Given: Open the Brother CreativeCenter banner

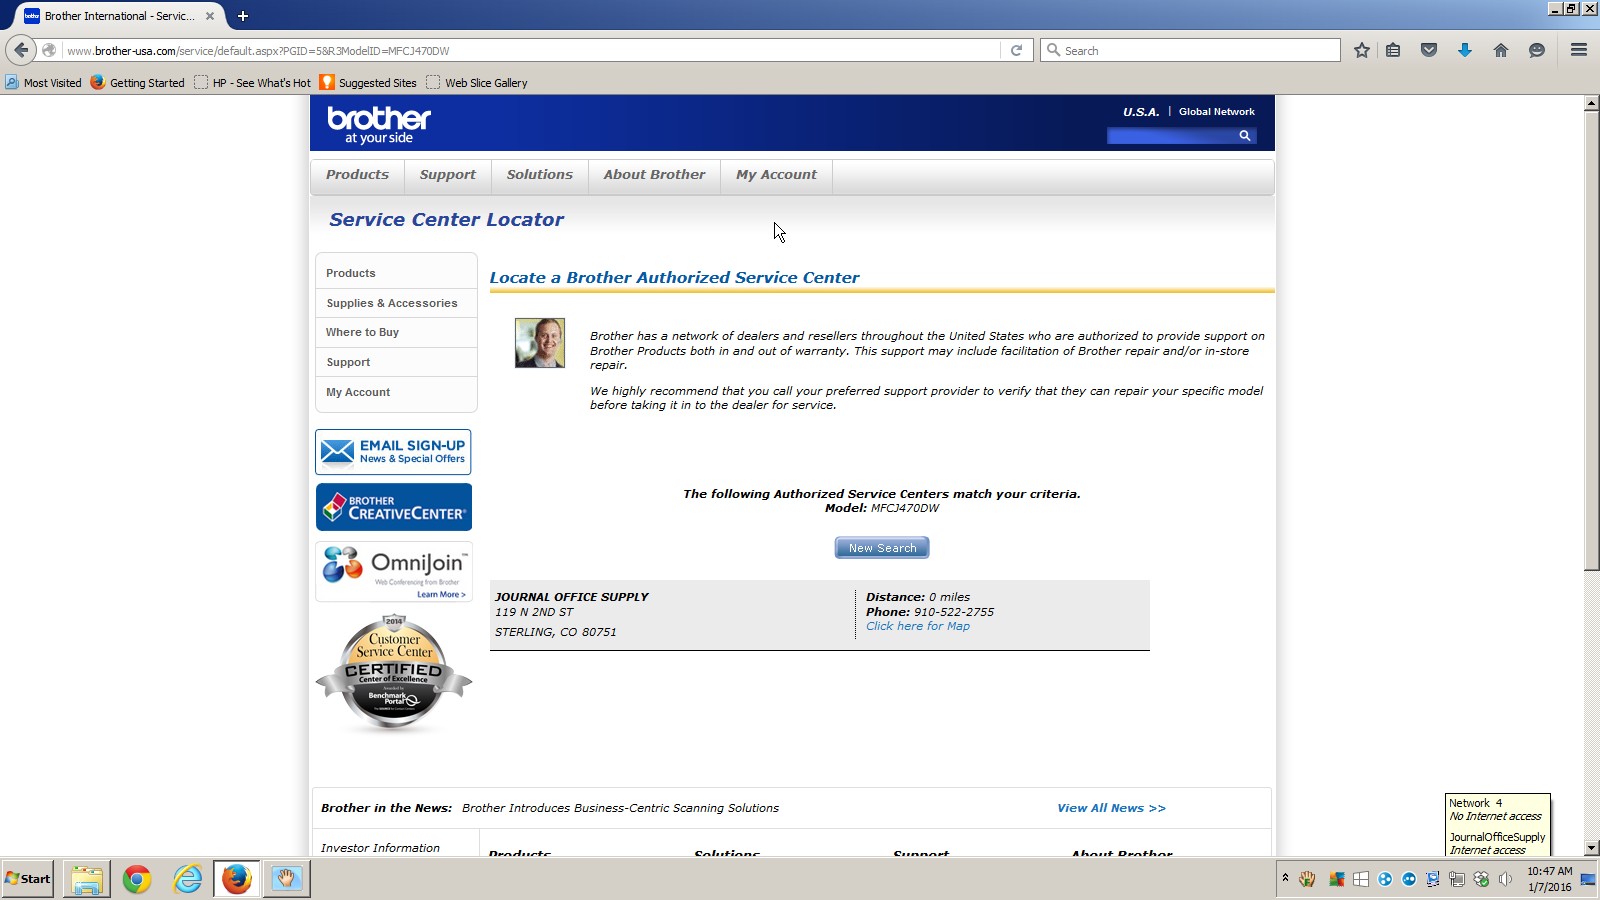Looking at the screenshot, I should pyautogui.click(x=393, y=507).
